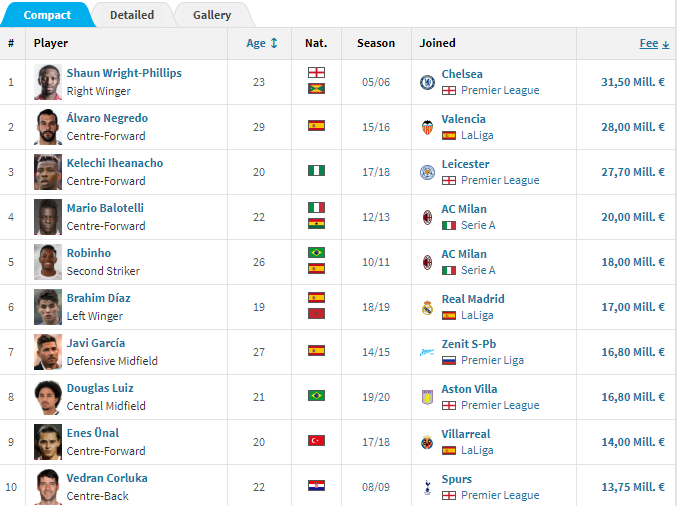The height and width of the screenshot is (506, 677).
Task: Click the Villarreal club crest icon
Action: coord(427,442)
